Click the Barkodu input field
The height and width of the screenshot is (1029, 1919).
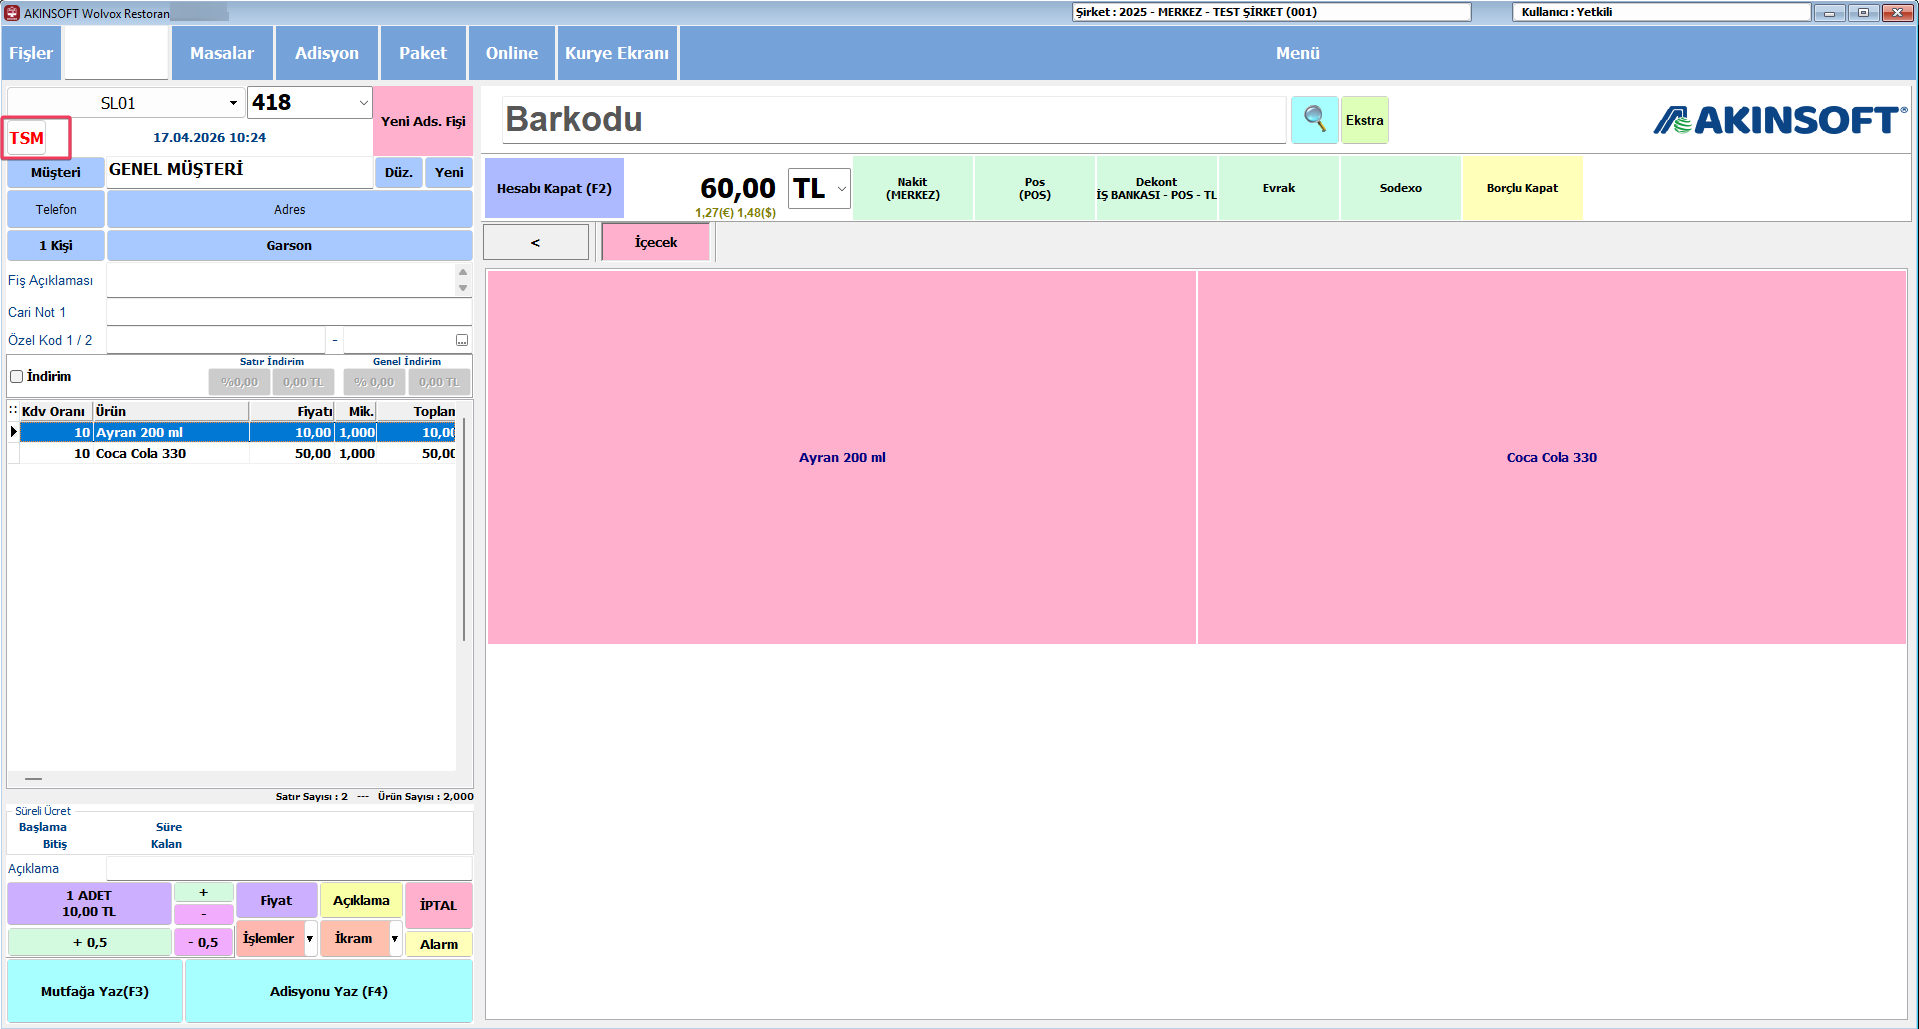[x=894, y=120]
